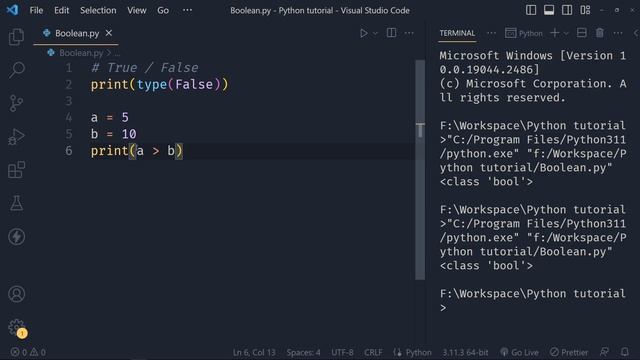The height and width of the screenshot is (360, 640).
Task: Click the value 10 on line 5
Action: [x=129, y=134]
